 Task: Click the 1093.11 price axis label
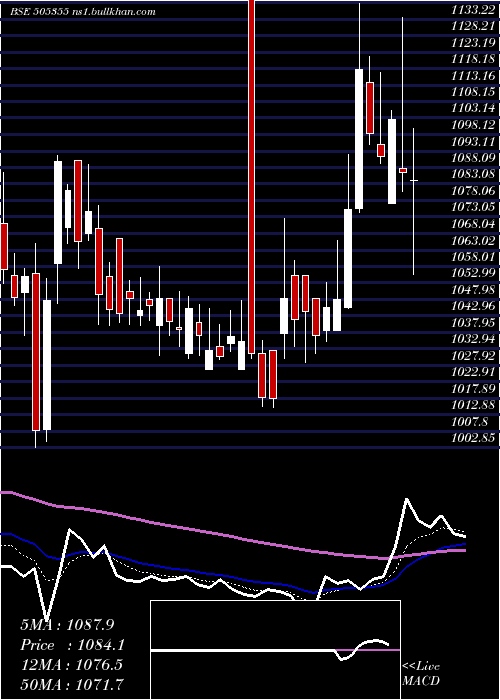click(x=473, y=141)
